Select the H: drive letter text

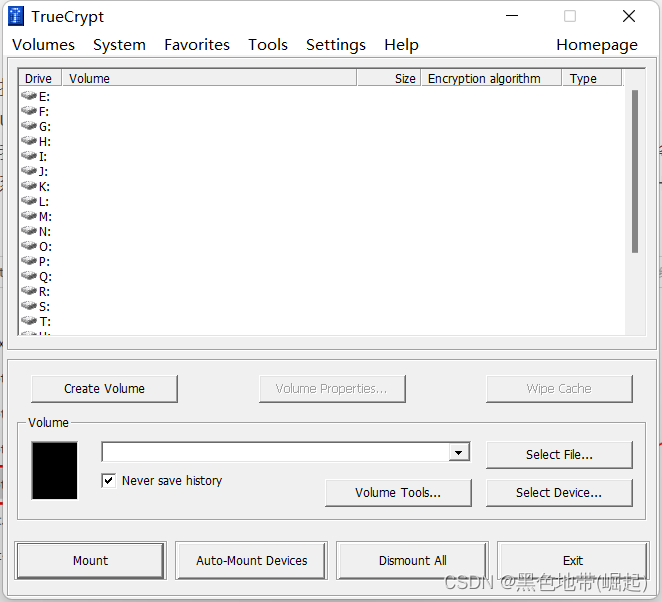click(x=45, y=141)
